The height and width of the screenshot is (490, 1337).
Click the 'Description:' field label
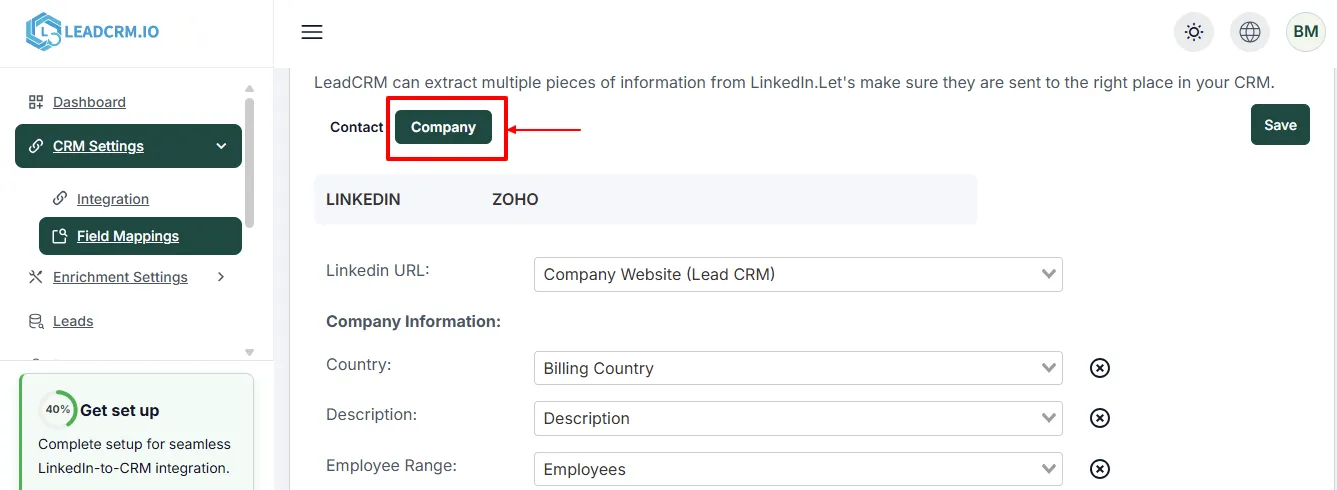coord(372,414)
